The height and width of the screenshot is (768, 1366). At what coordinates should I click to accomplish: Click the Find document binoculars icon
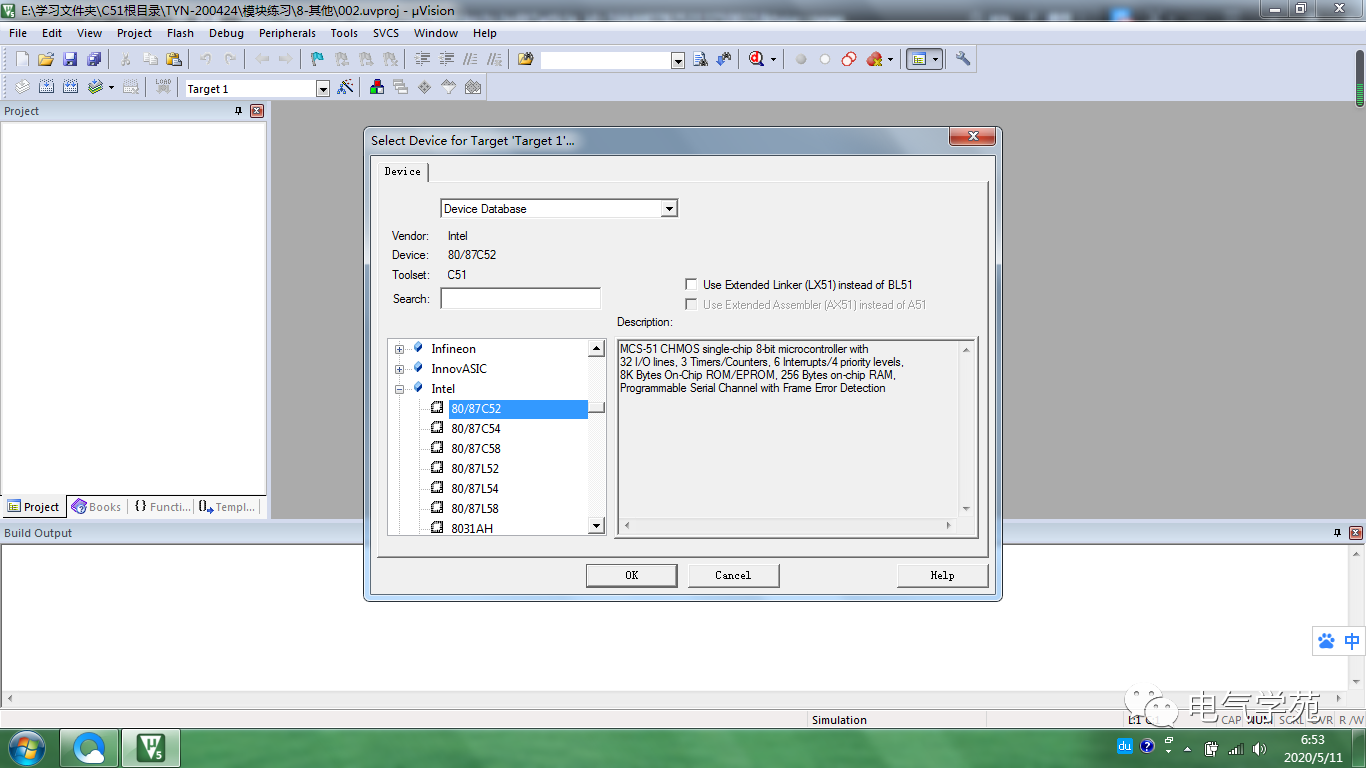[700, 59]
